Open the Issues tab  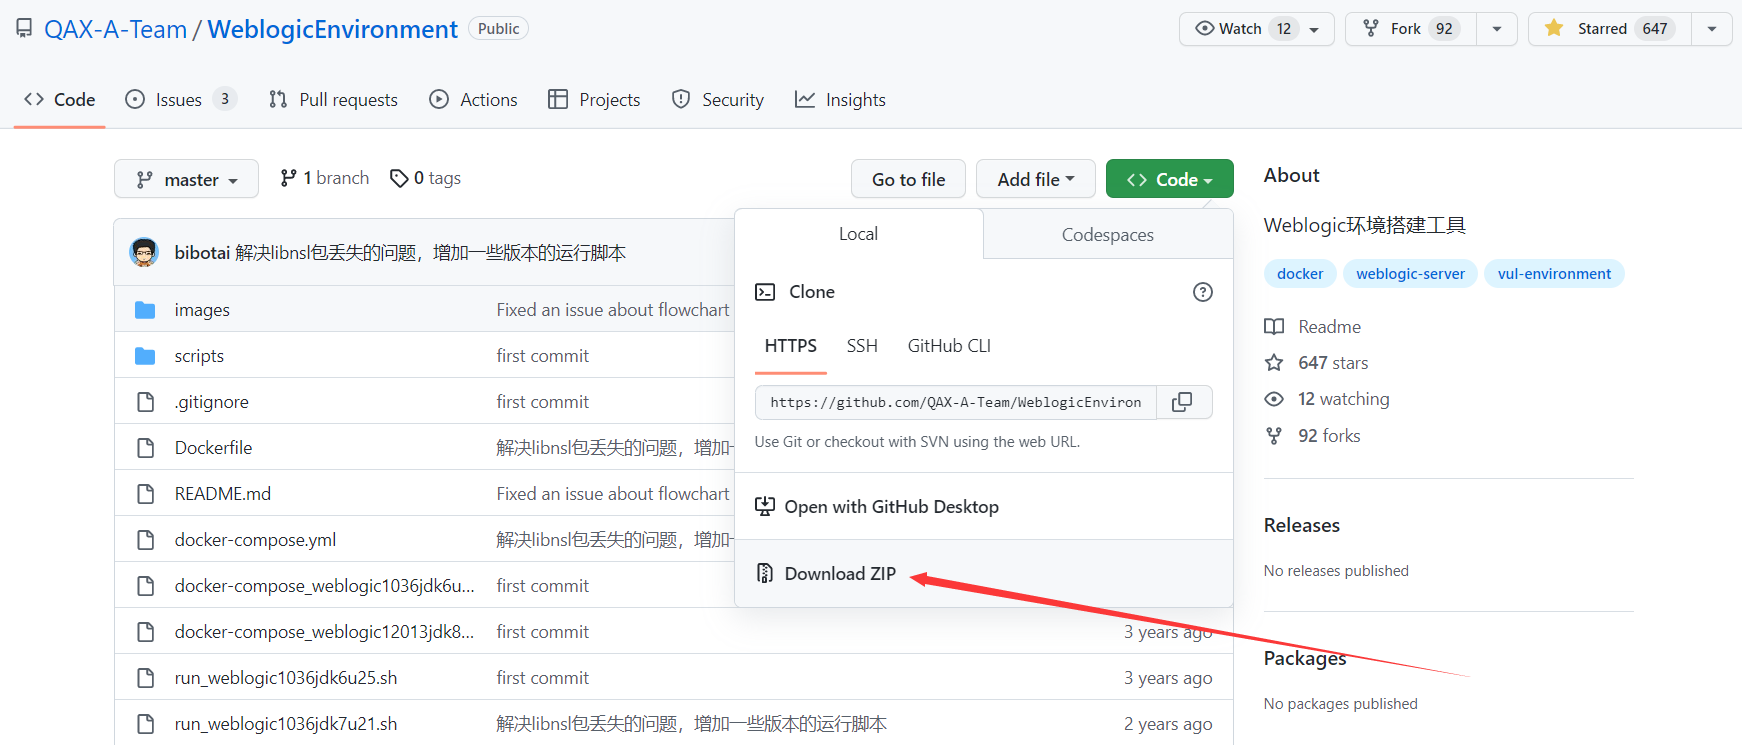(180, 100)
